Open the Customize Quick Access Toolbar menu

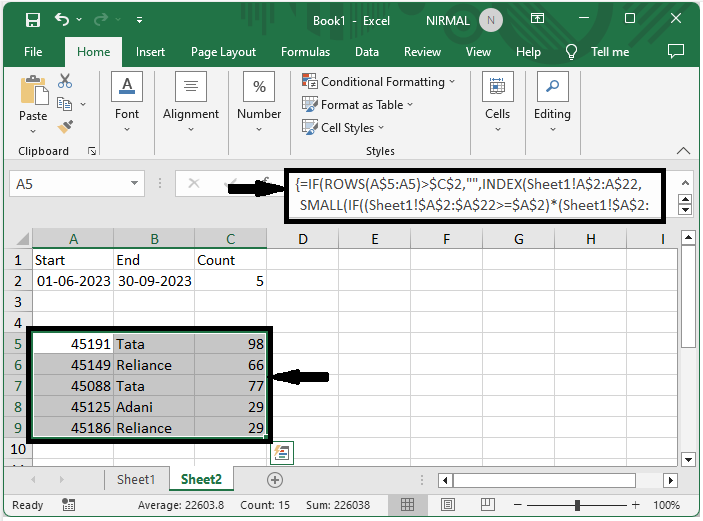point(139,20)
